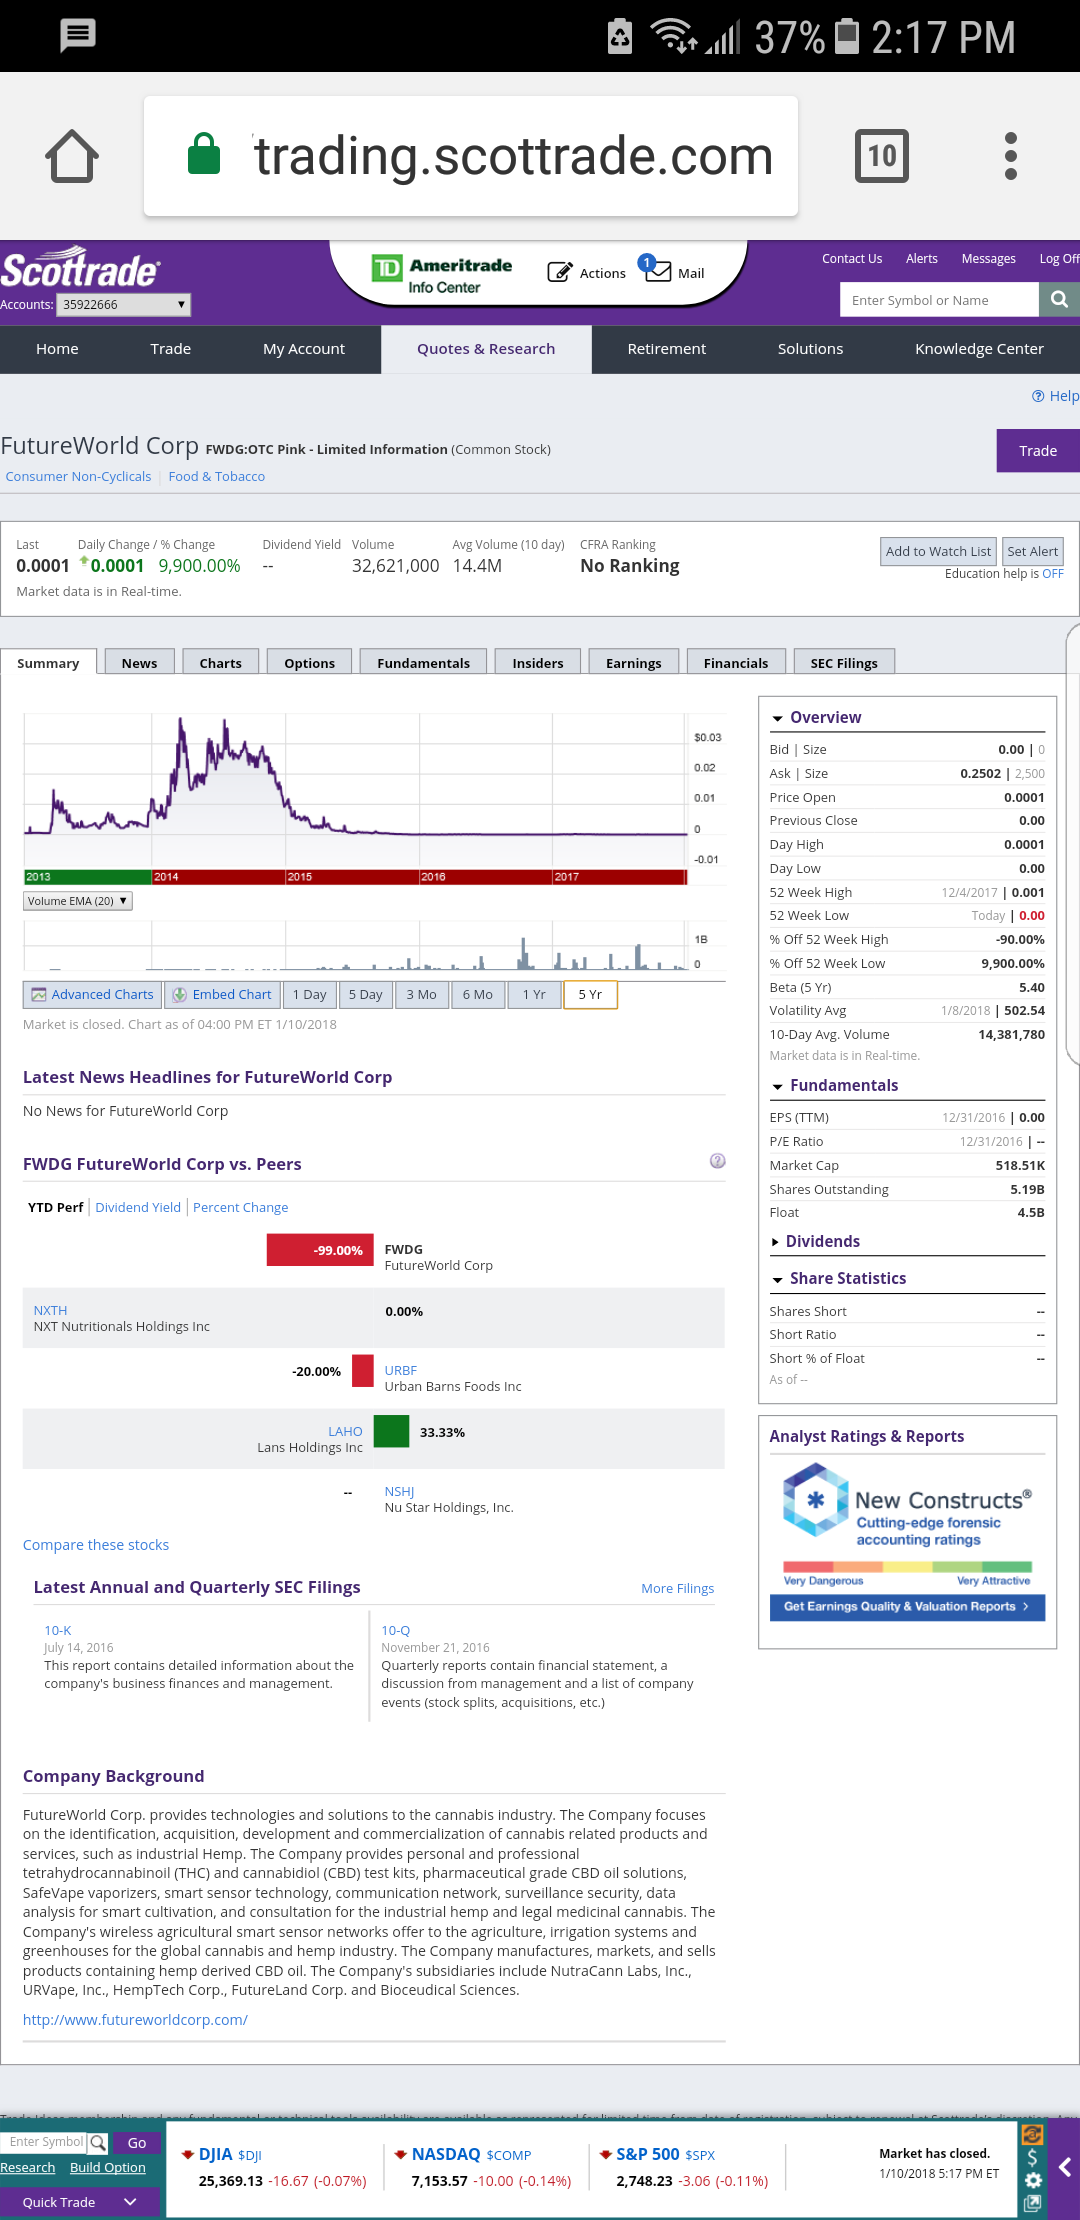Click the help question icon beside Peers heading

(x=717, y=1161)
